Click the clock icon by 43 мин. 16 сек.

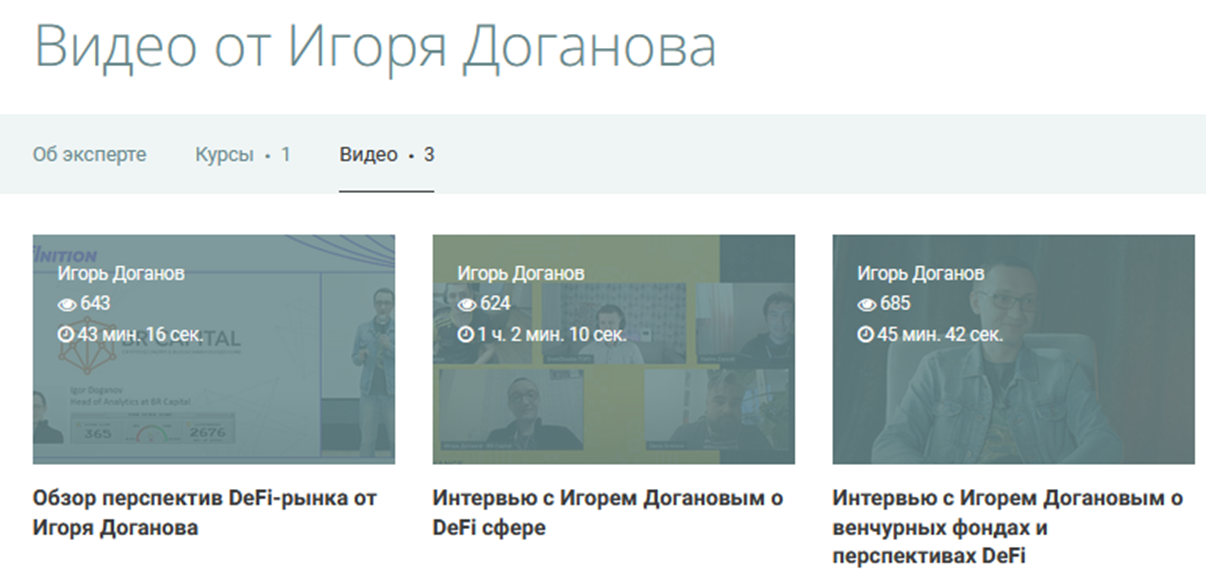(66, 334)
